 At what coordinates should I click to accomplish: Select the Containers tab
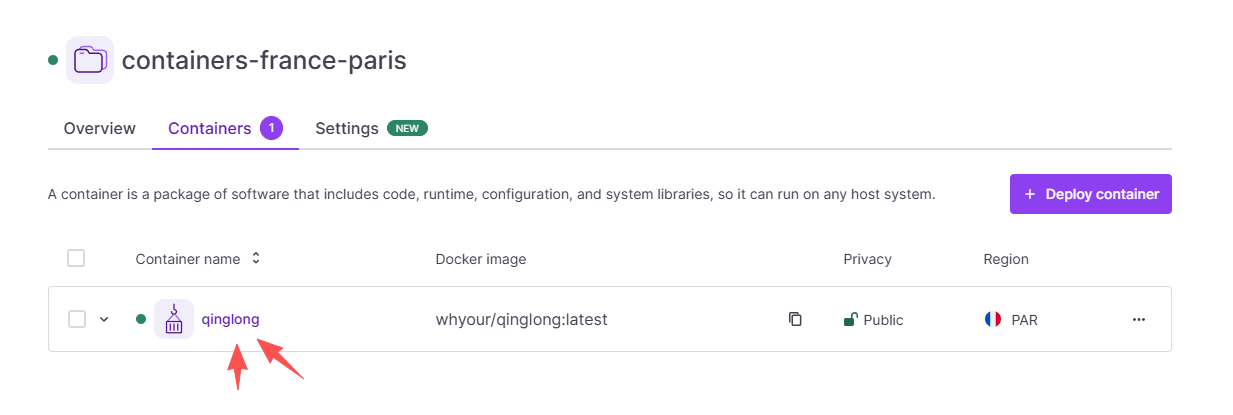(209, 129)
